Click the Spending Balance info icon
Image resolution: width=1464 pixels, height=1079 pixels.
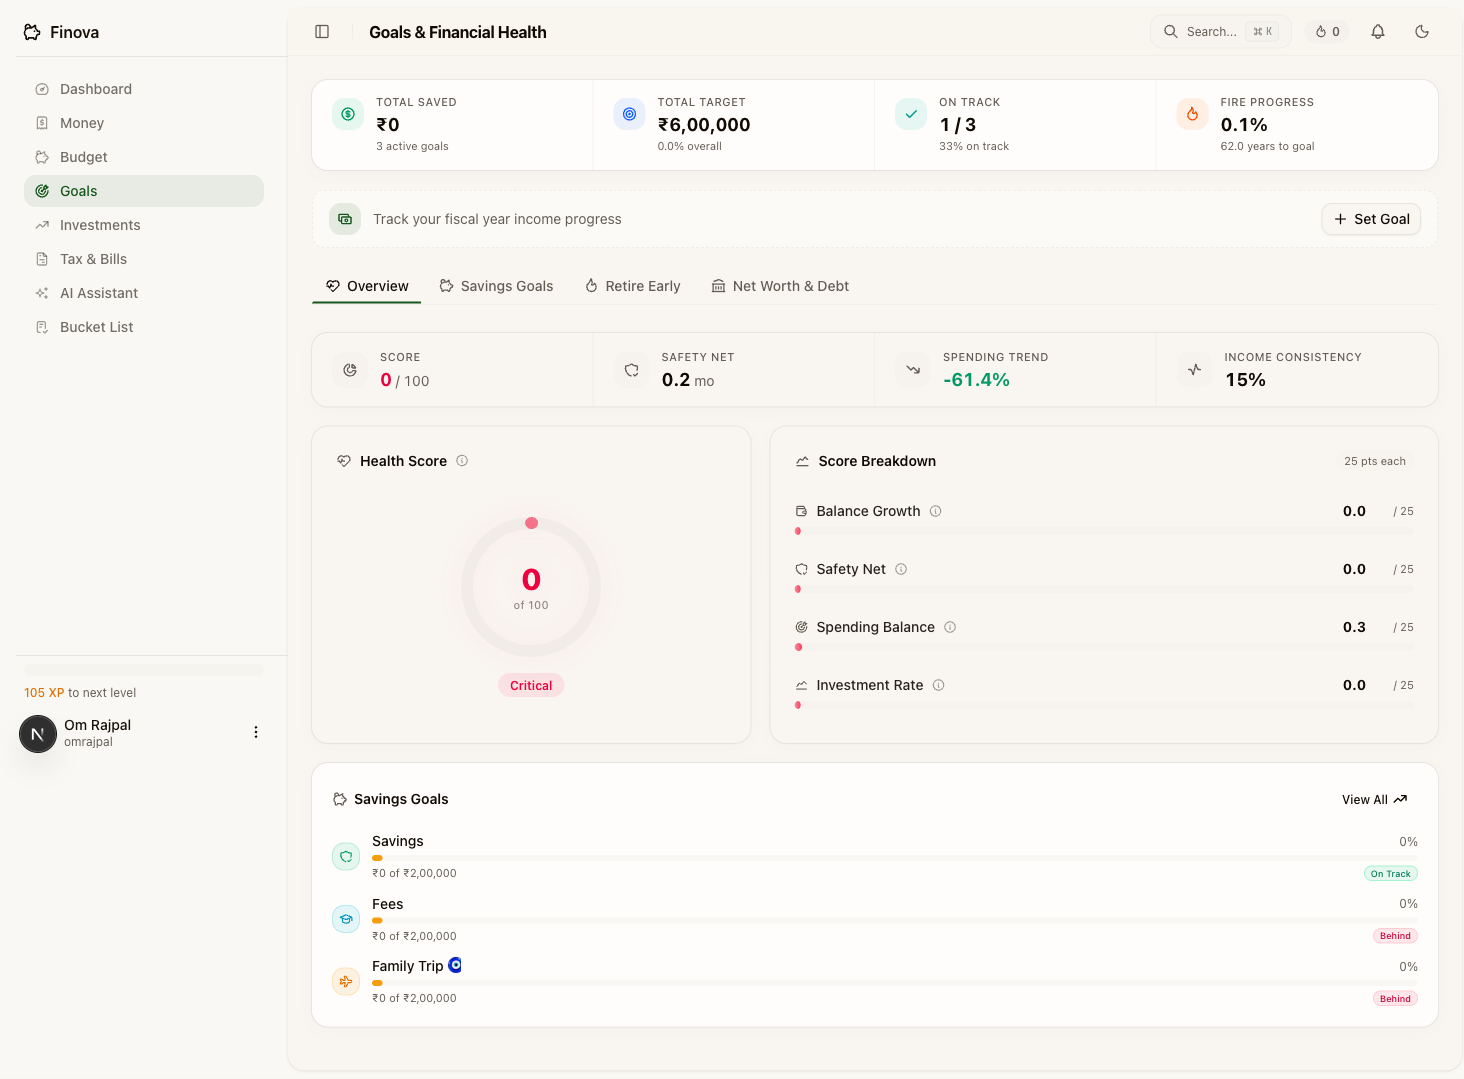point(950,627)
